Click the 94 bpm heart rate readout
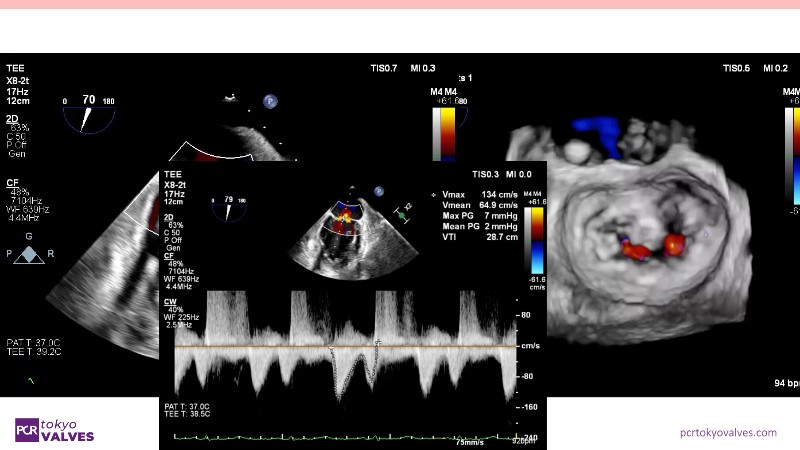Viewport: 800px width, 450px height. coord(785,383)
